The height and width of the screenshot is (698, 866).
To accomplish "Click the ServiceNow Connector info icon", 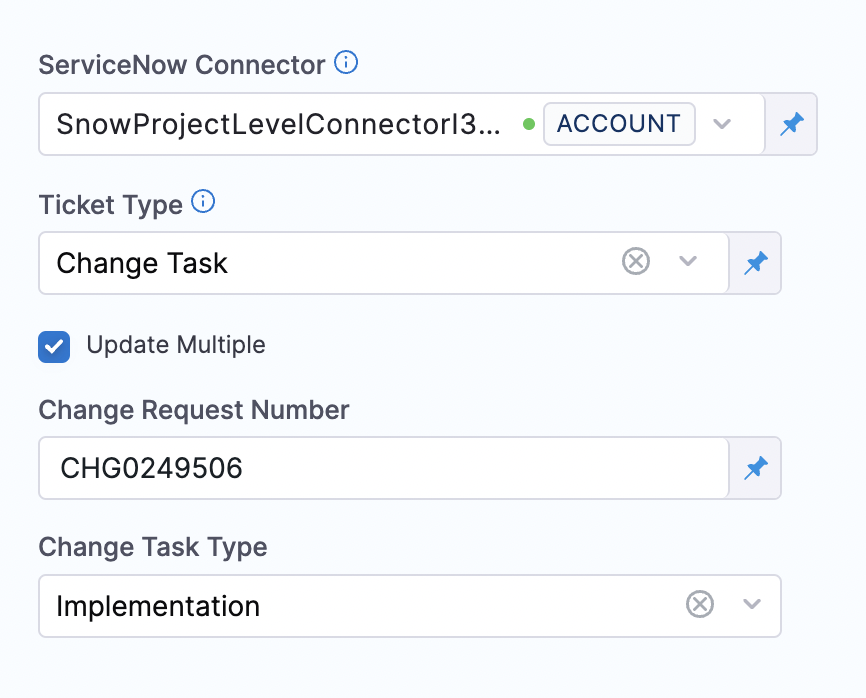I will [346, 64].
